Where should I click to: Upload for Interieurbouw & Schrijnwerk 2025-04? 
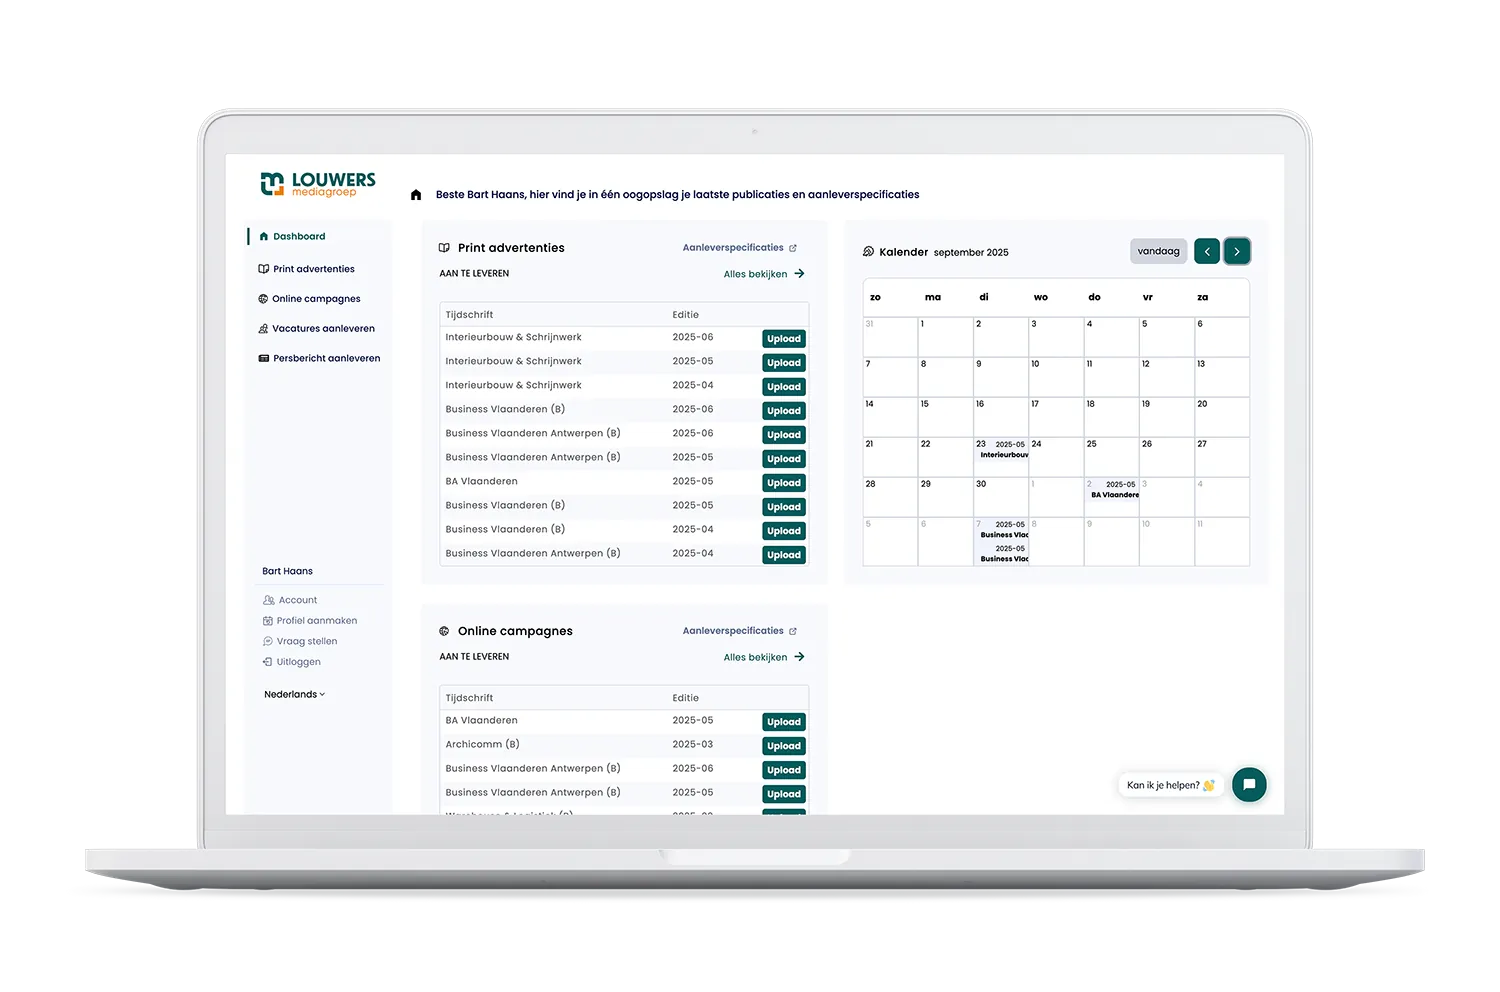pos(784,387)
